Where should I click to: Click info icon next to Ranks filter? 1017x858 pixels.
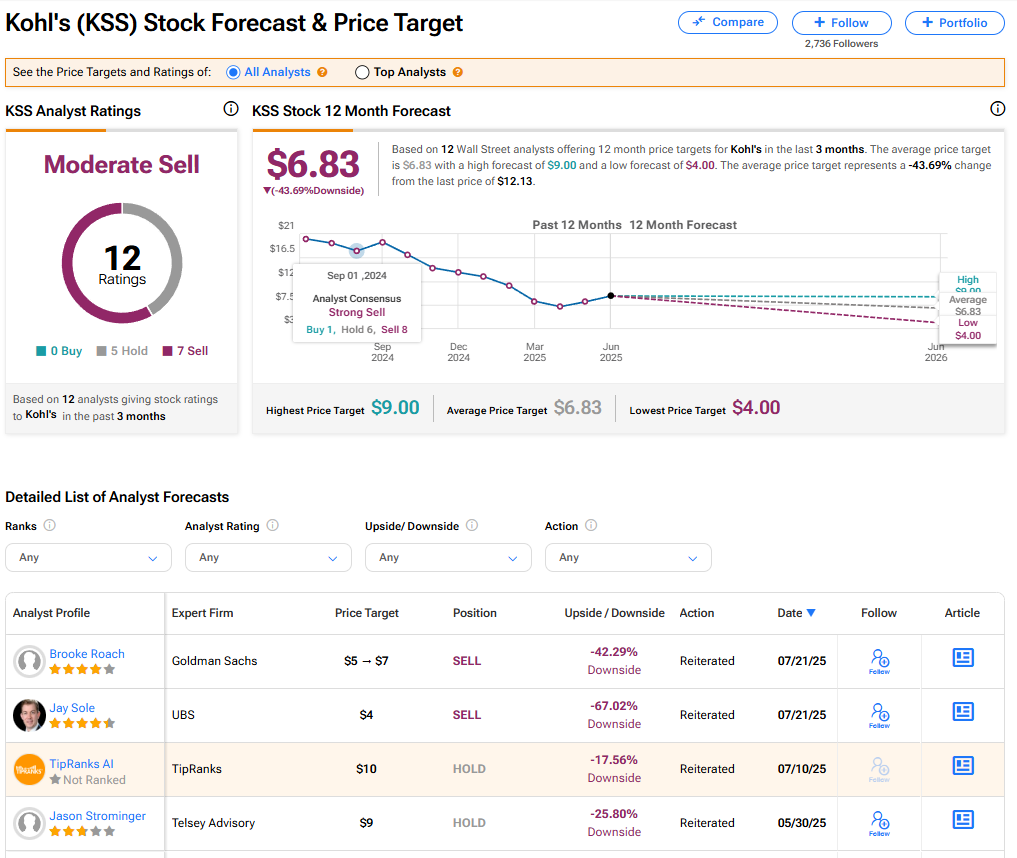coord(50,526)
